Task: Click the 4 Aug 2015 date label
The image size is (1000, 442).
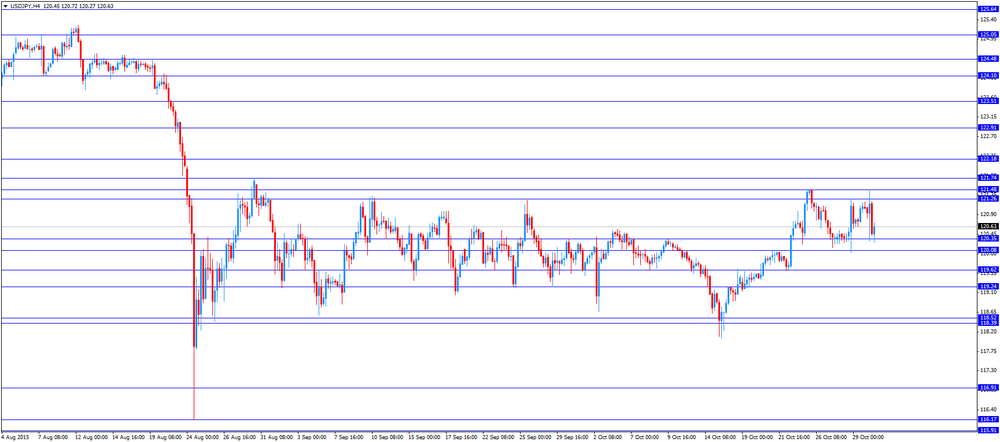Action: pyautogui.click(x=14, y=438)
